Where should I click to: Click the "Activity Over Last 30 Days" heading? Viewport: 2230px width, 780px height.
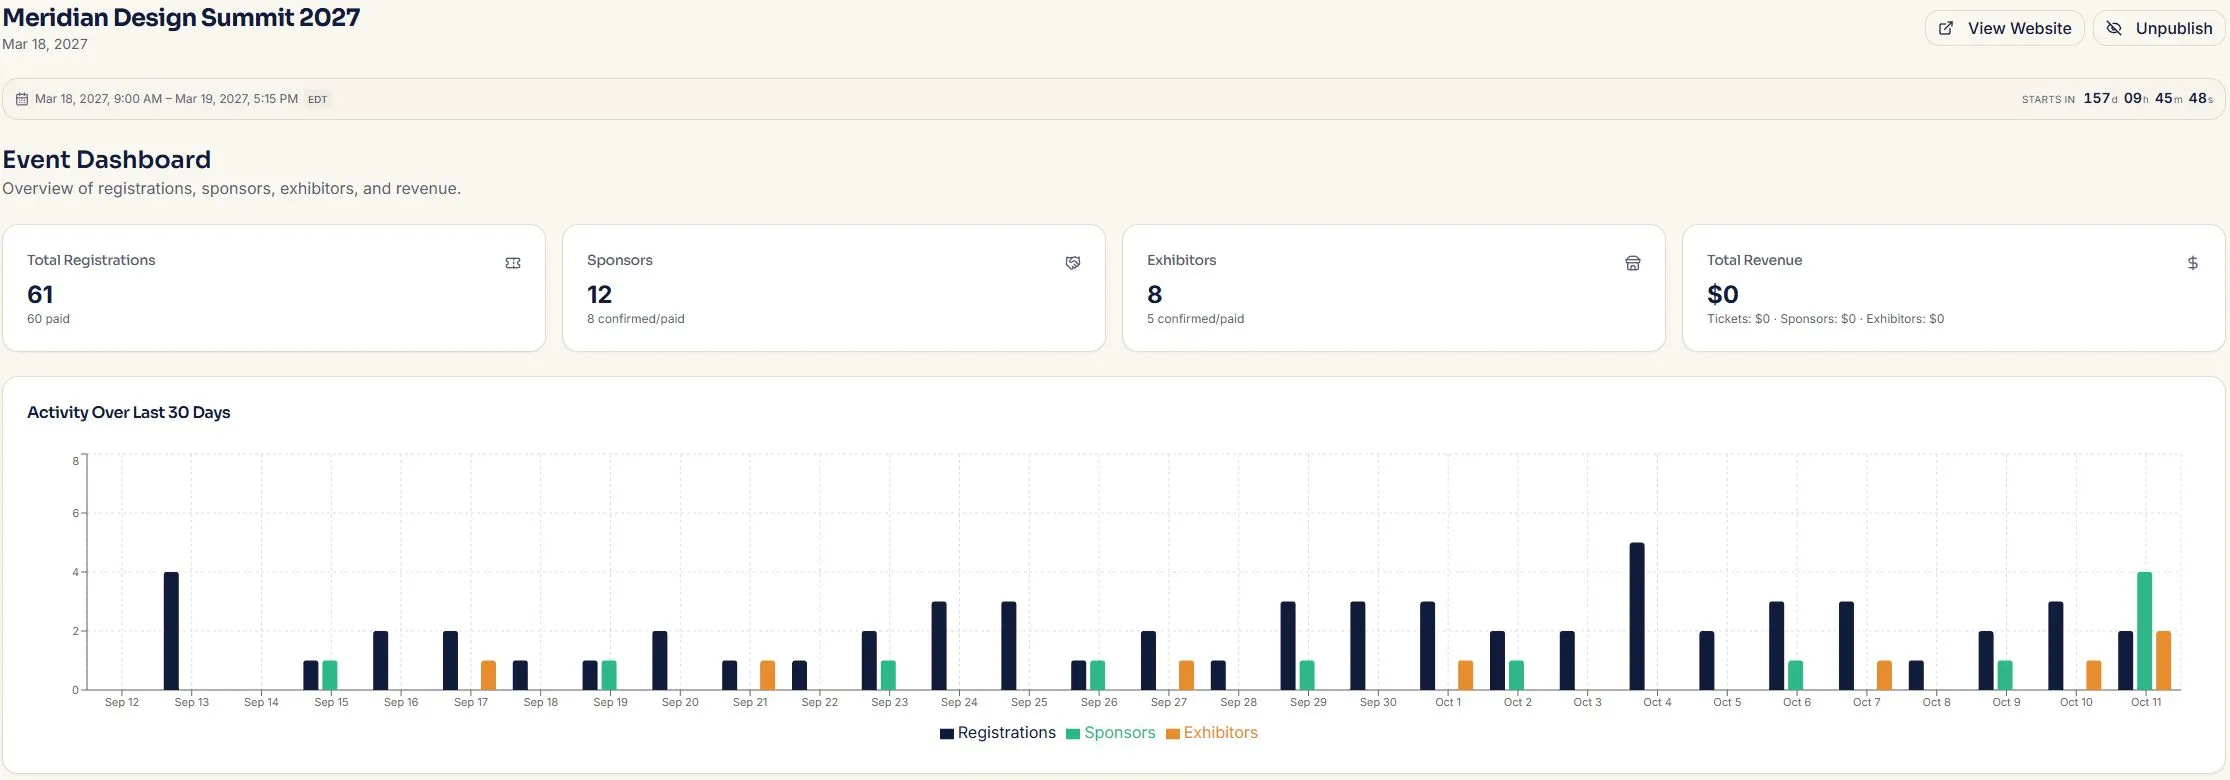tap(129, 412)
